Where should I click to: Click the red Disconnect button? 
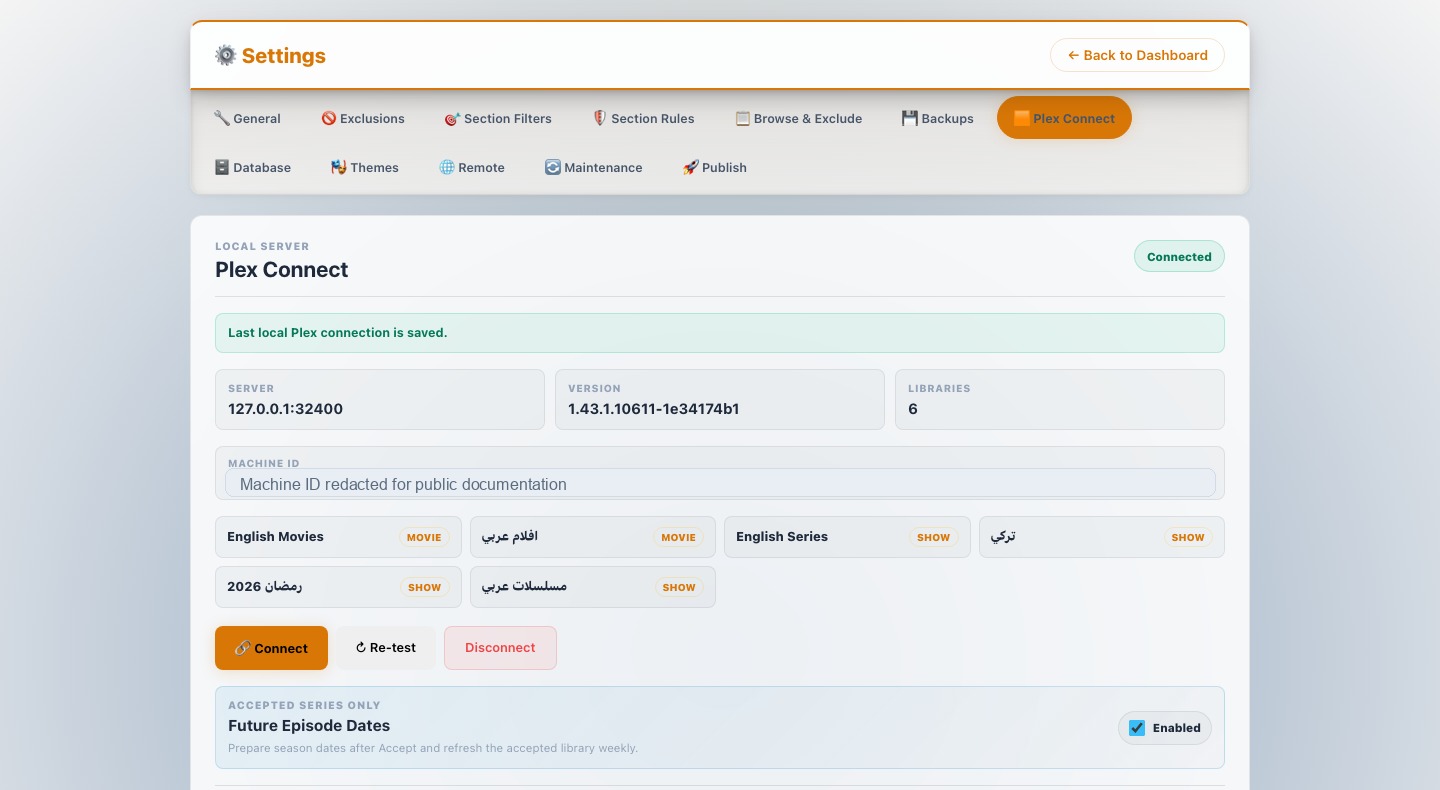(500, 648)
